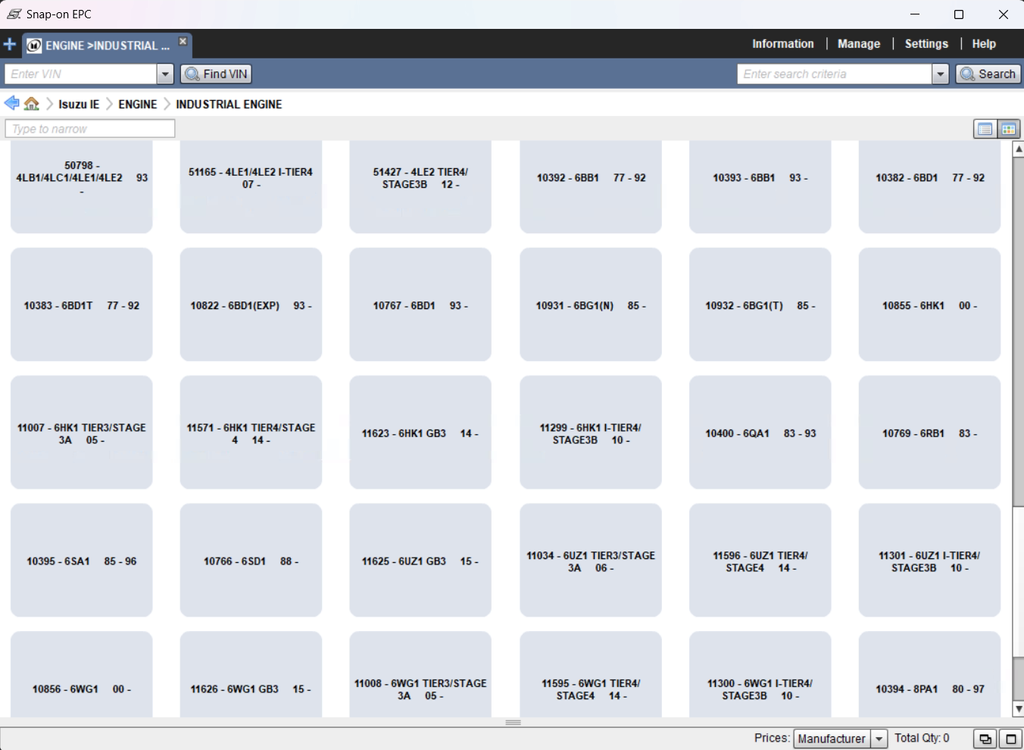Click the Type to narrow filter box
The image size is (1024, 750).
90,129
